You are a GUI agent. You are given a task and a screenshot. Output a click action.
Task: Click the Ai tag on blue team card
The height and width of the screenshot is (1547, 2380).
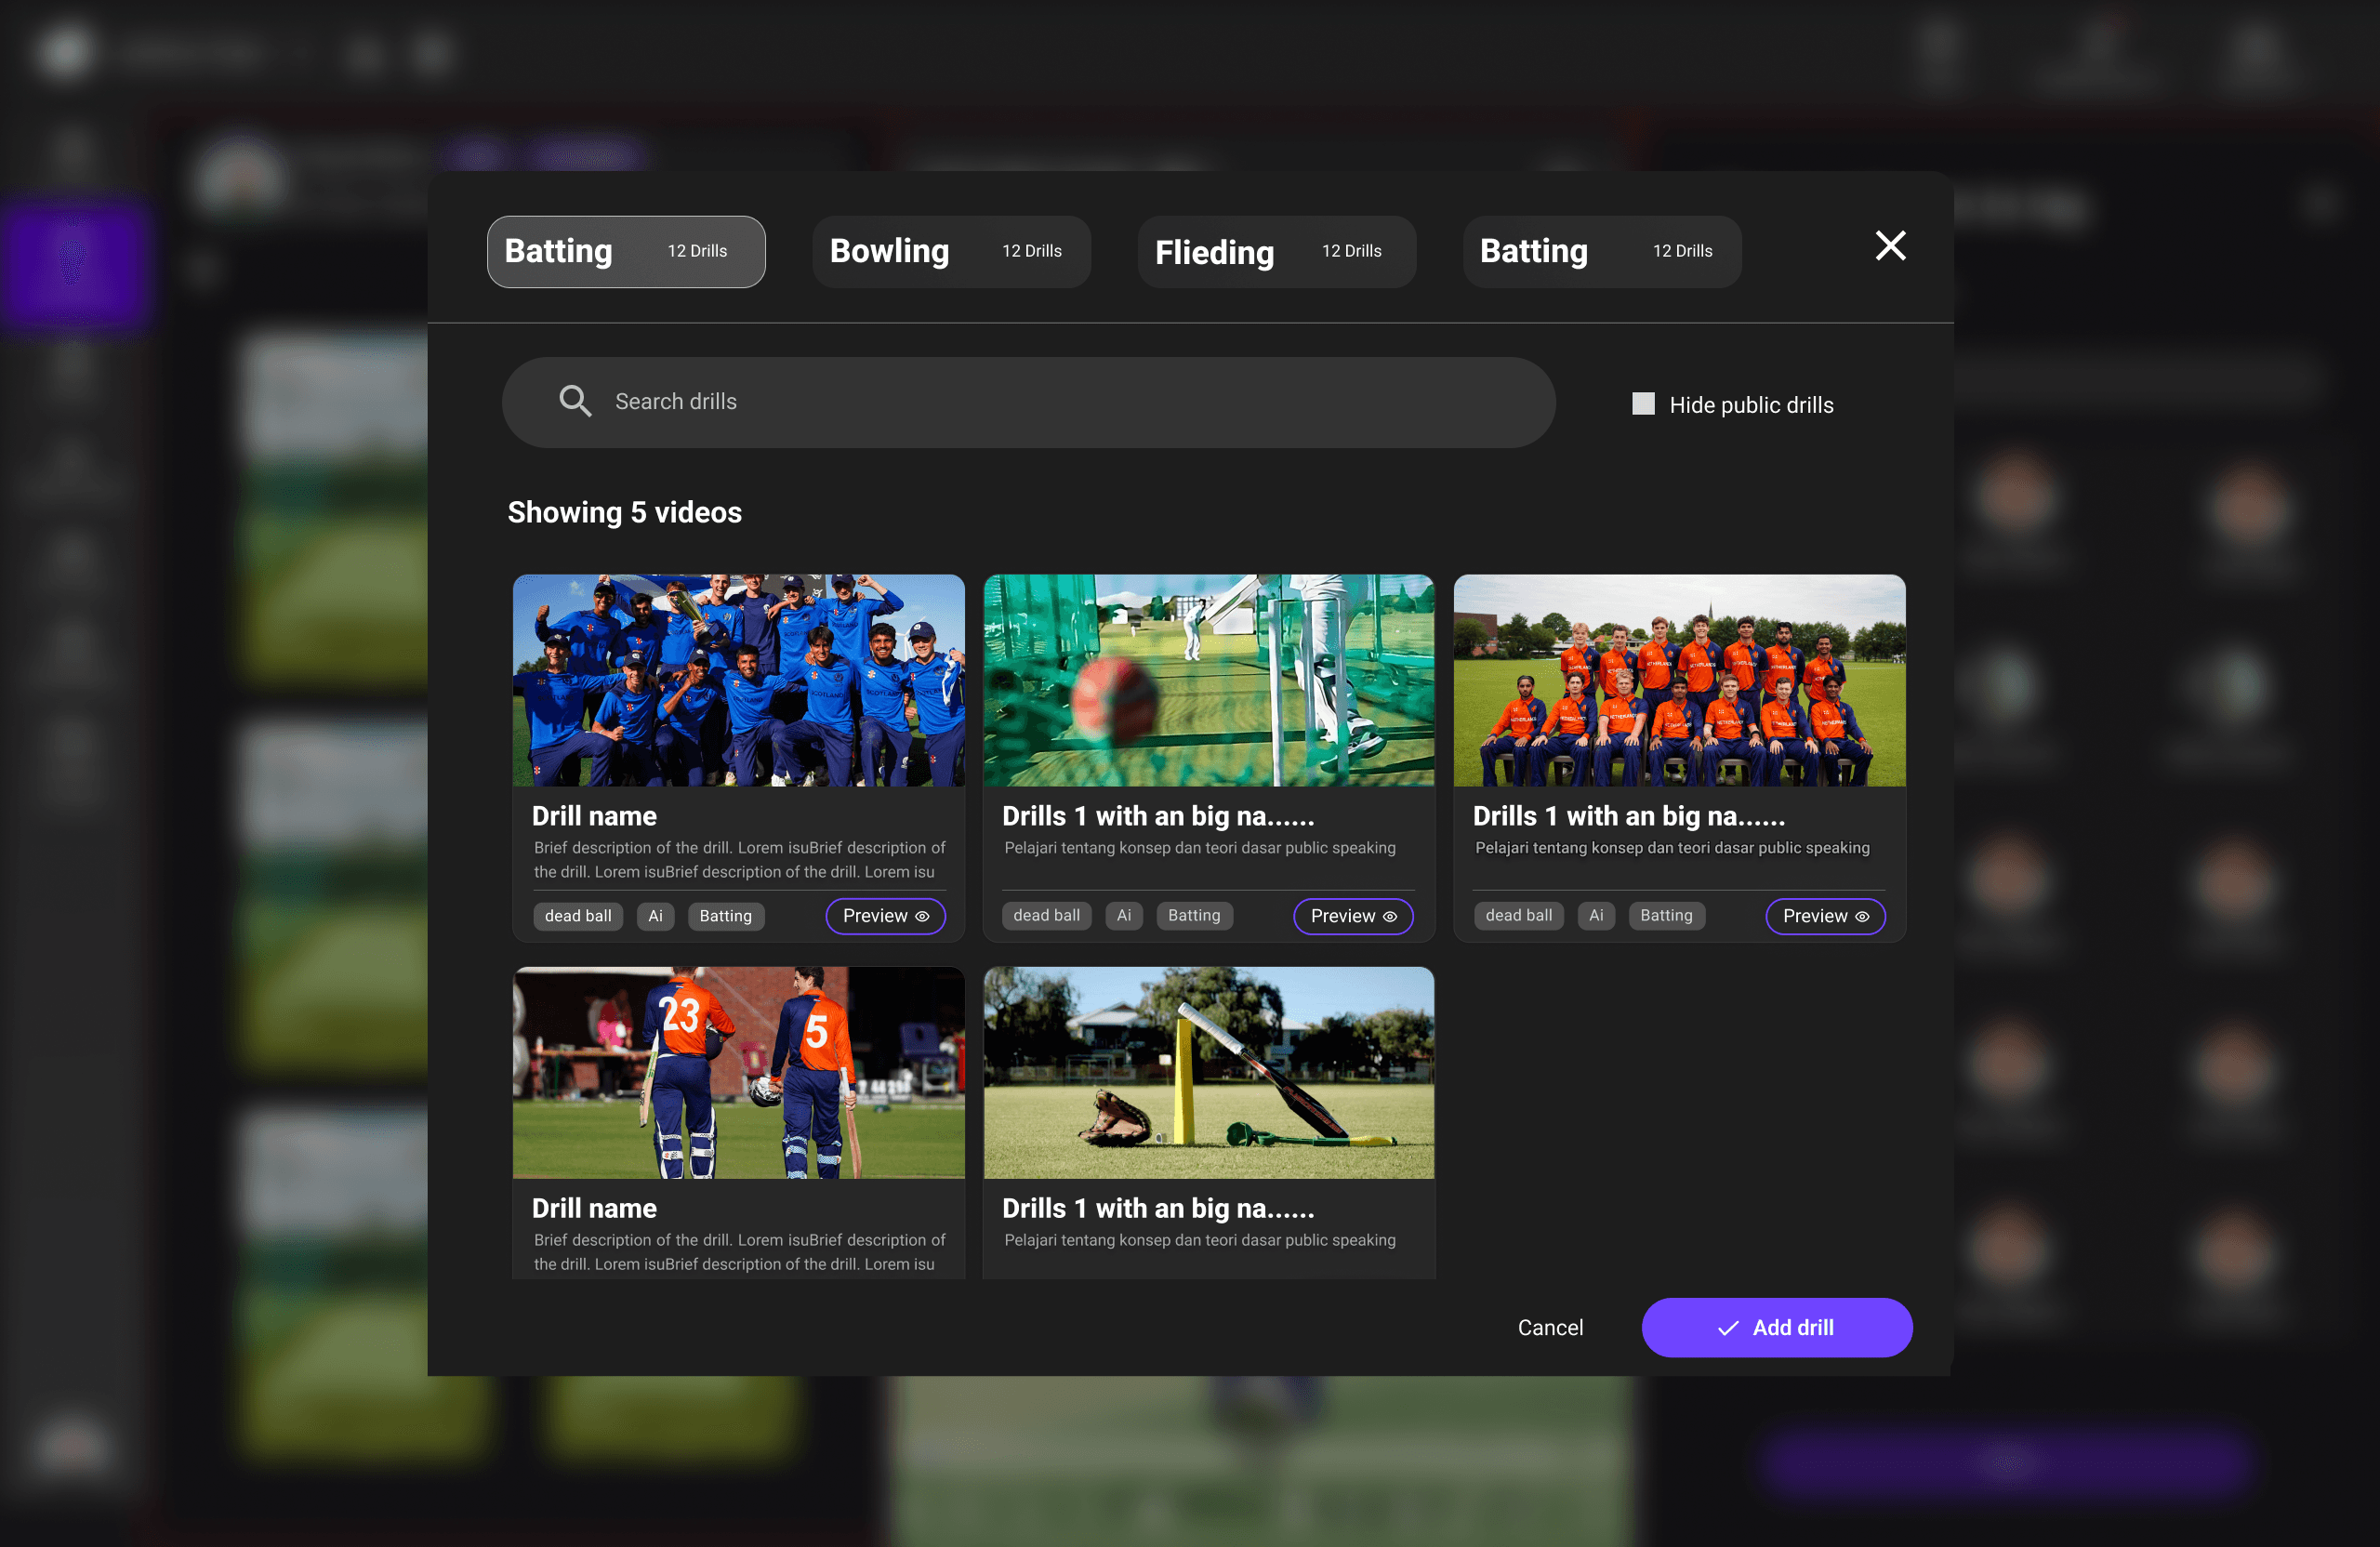pos(656,916)
